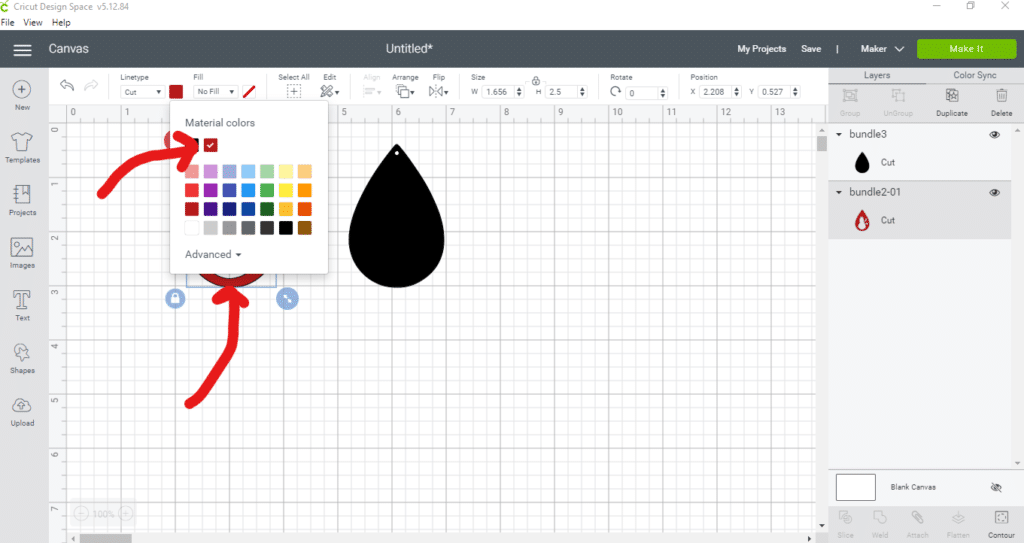
Task: Open the Linetype Cut dropdown
Action: click(x=142, y=92)
